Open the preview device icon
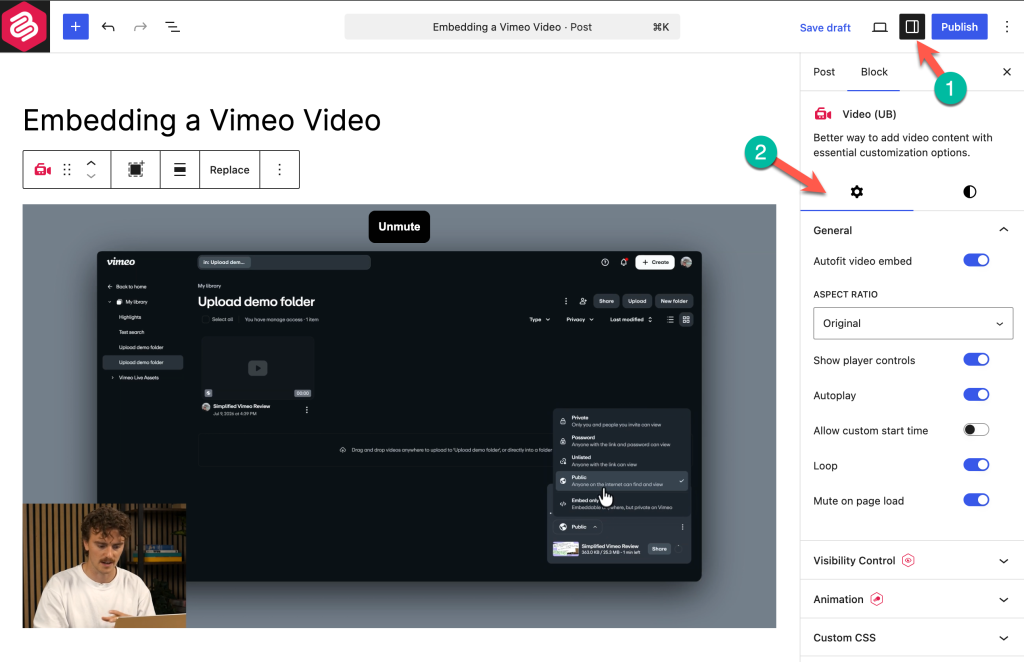1024x662 pixels. (x=880, y=27)
